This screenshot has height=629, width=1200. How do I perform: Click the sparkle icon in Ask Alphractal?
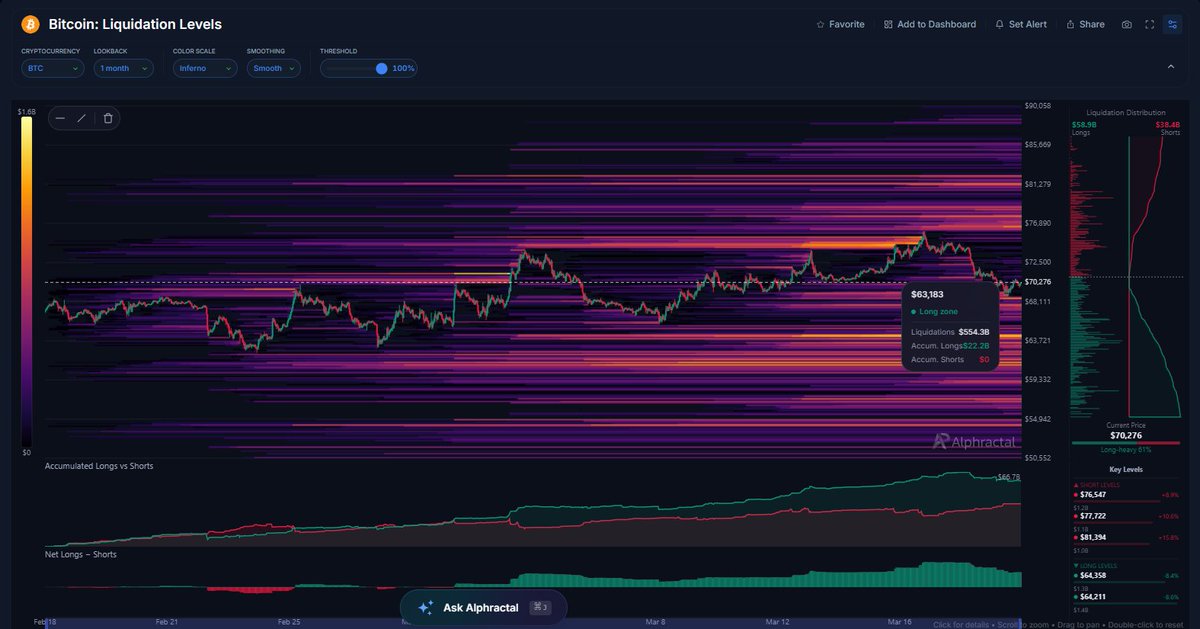click(x=425, y=607)
